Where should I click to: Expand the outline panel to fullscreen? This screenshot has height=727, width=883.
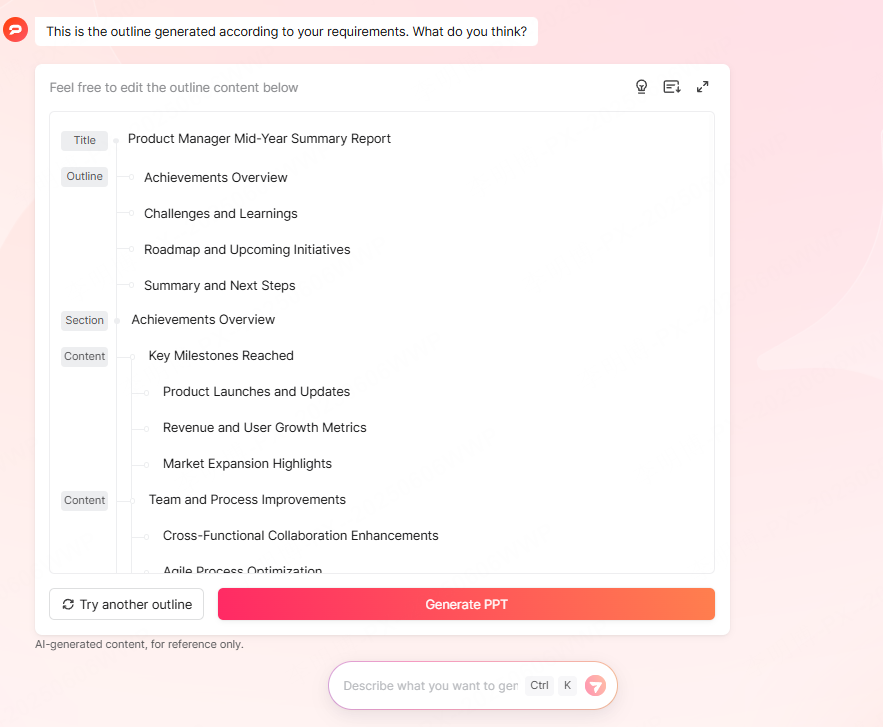702,87
